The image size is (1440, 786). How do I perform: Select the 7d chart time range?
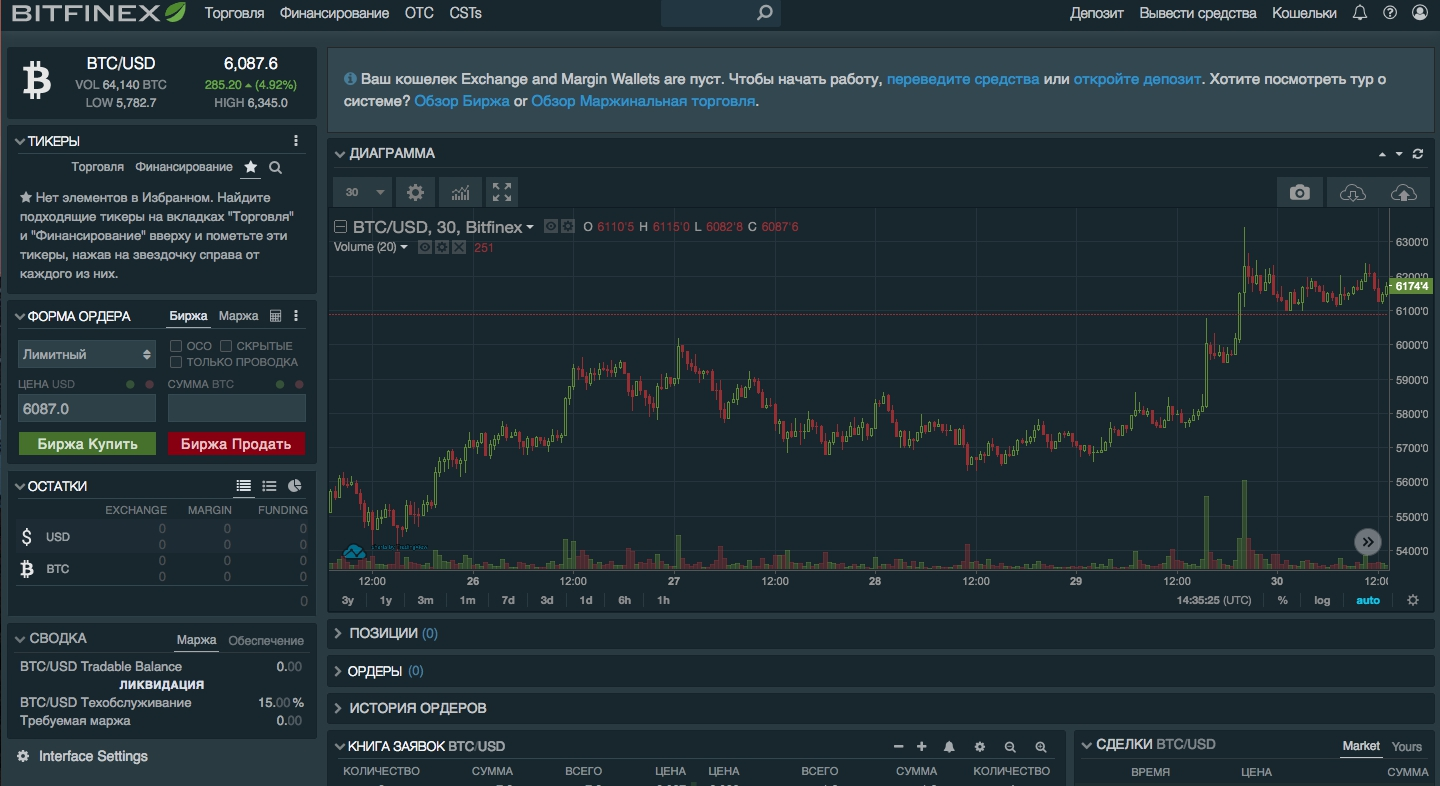[x=508, y=600]
